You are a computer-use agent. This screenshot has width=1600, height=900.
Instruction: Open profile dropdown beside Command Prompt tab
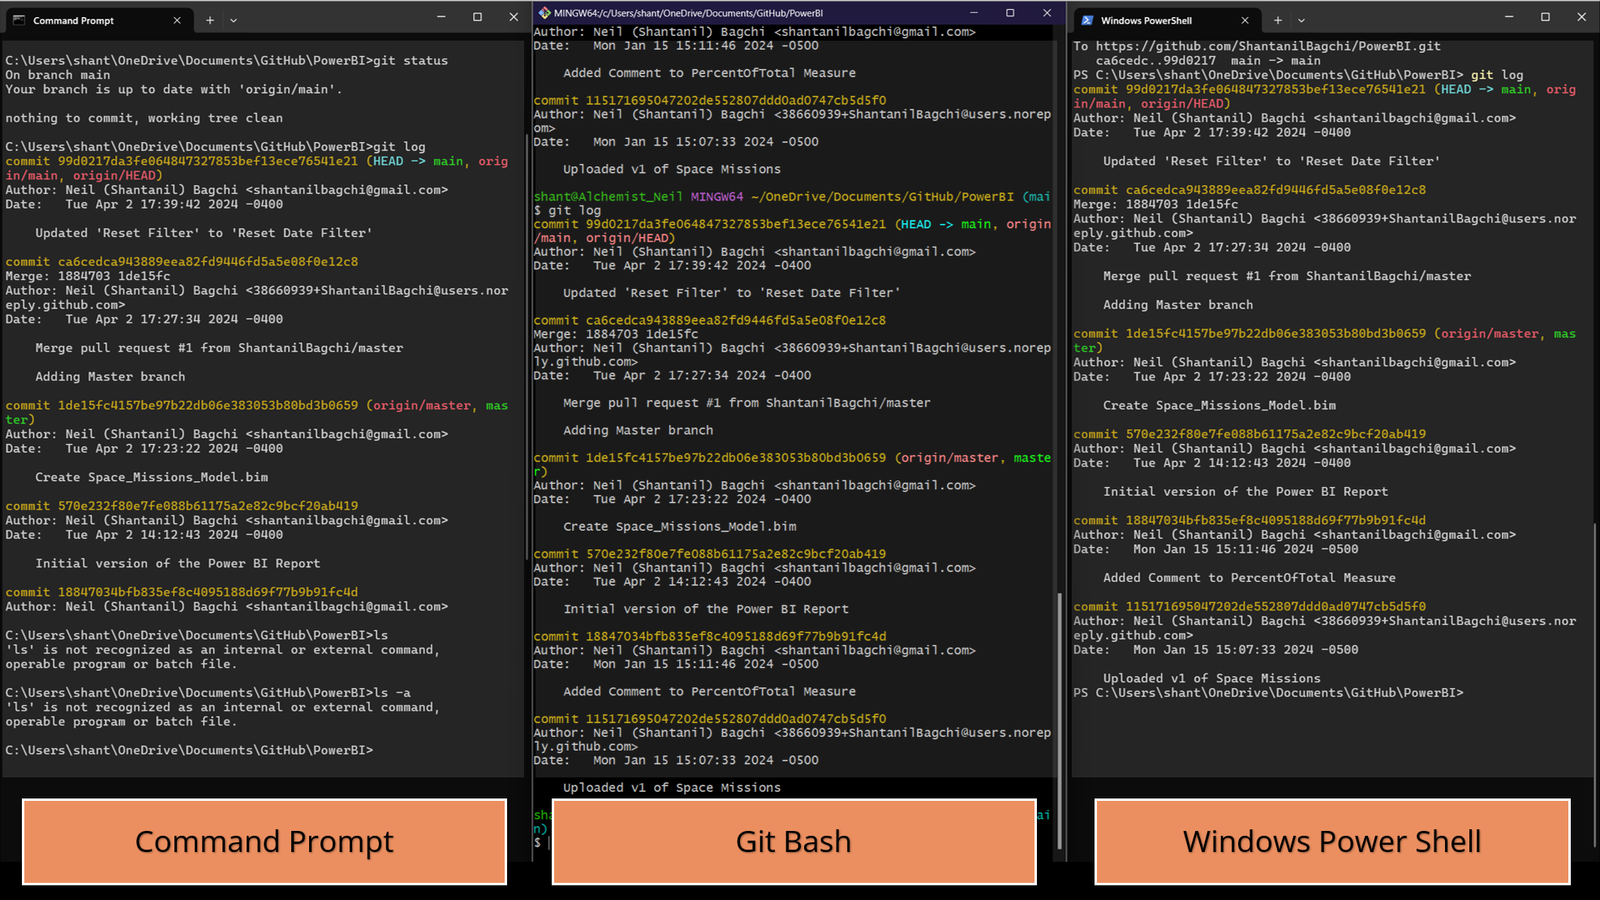(234, 20)
